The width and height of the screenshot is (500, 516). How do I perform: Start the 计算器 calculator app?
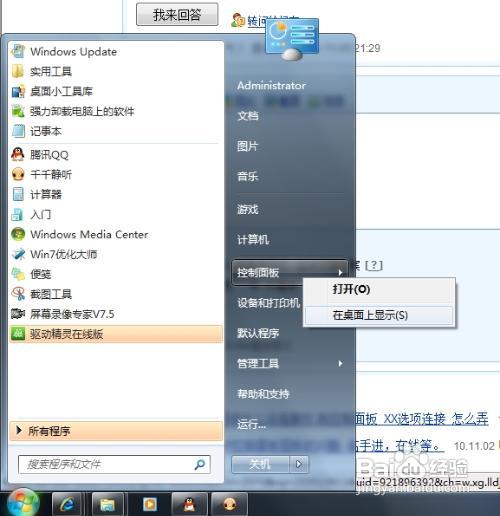(x=116, y=194)
